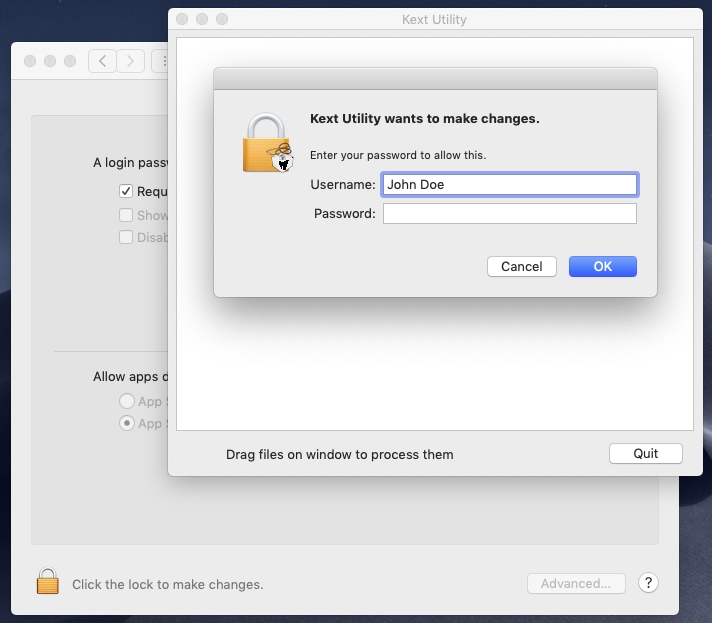Go back in System Preferences window
Image resolution: width=712 pixels, height=623 pixels.
pos(103,61)
